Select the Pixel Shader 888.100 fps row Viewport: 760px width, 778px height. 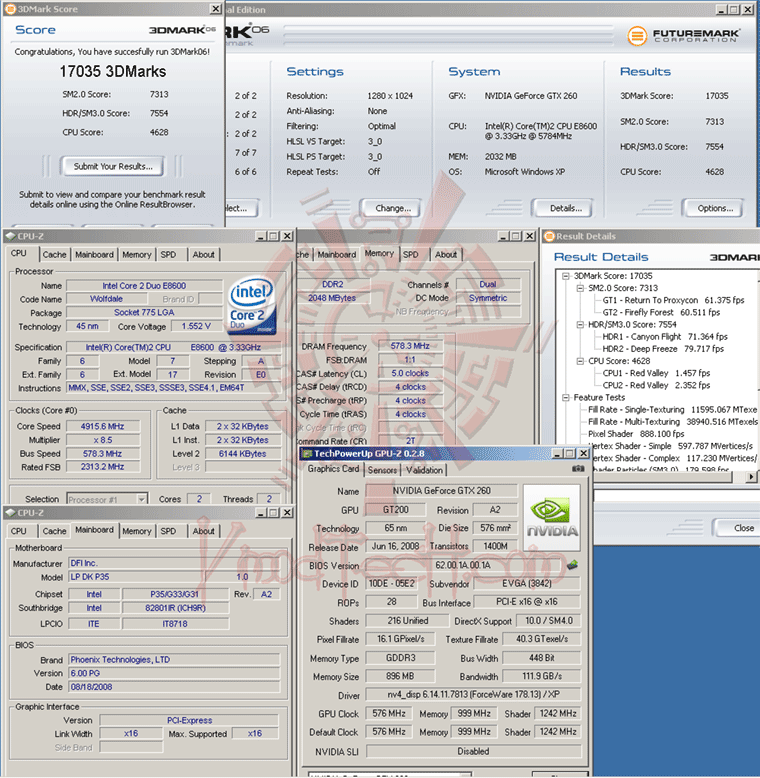pos(636,434)
